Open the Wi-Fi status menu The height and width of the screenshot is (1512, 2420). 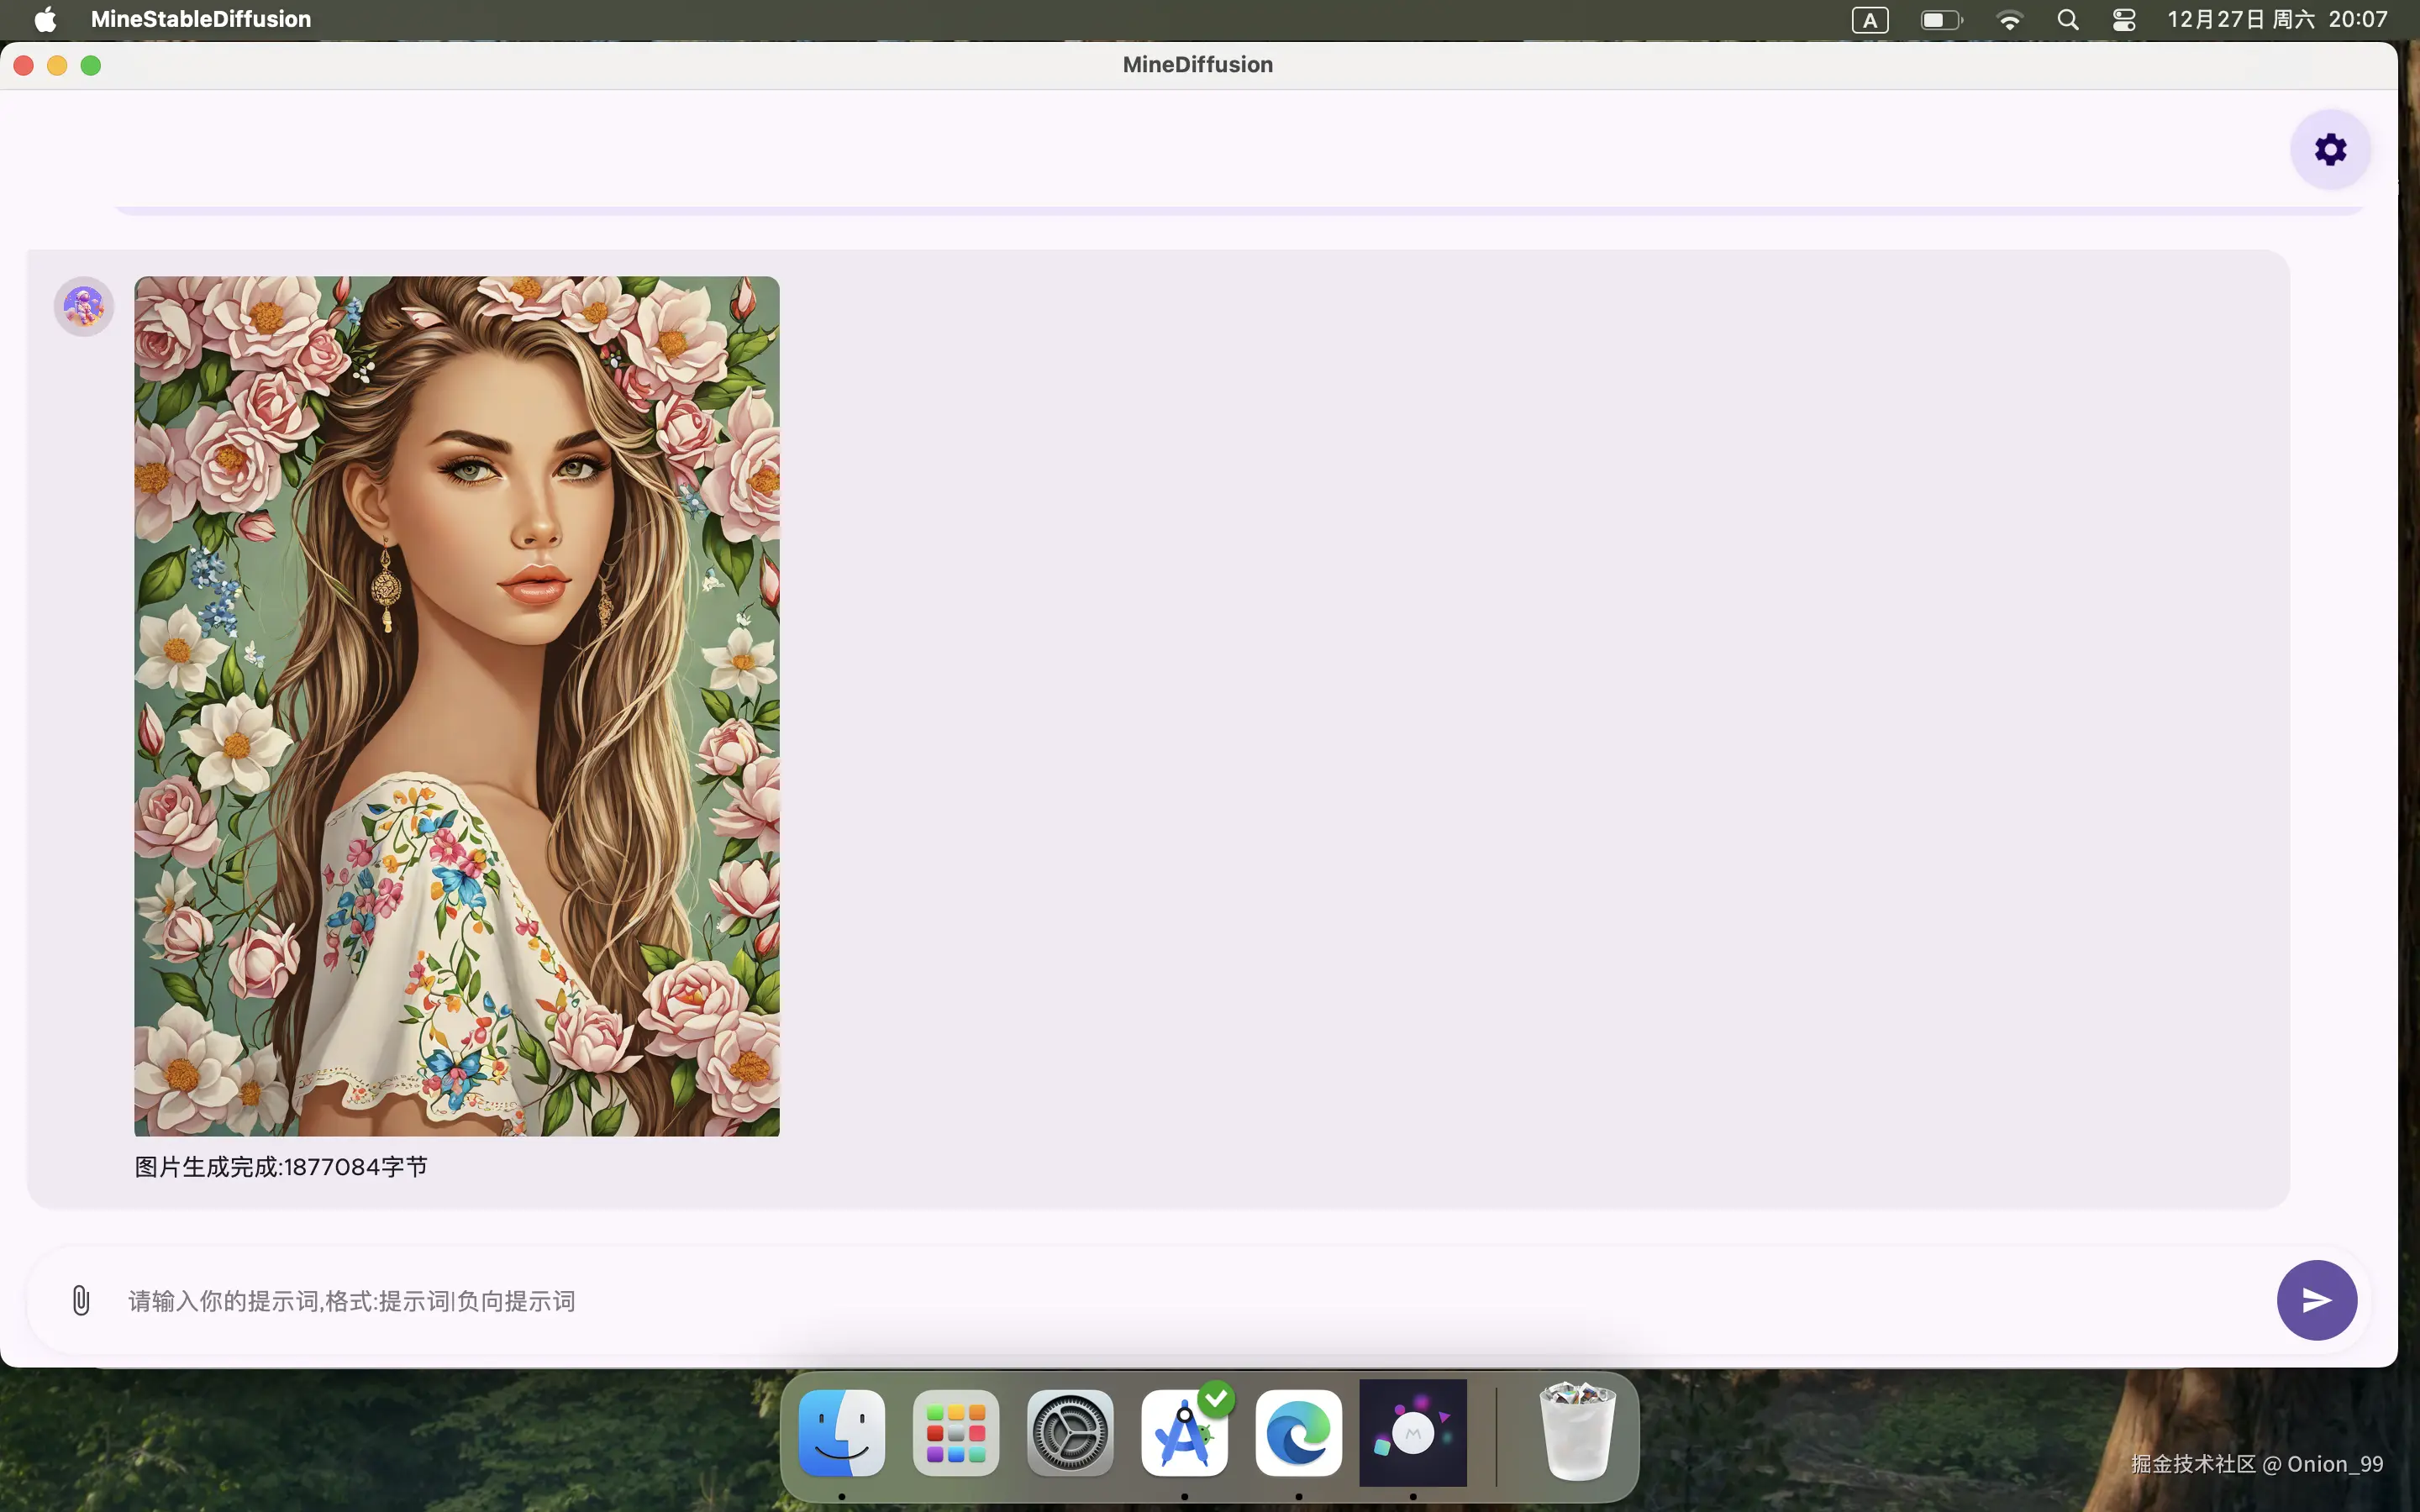(2010, 19)
